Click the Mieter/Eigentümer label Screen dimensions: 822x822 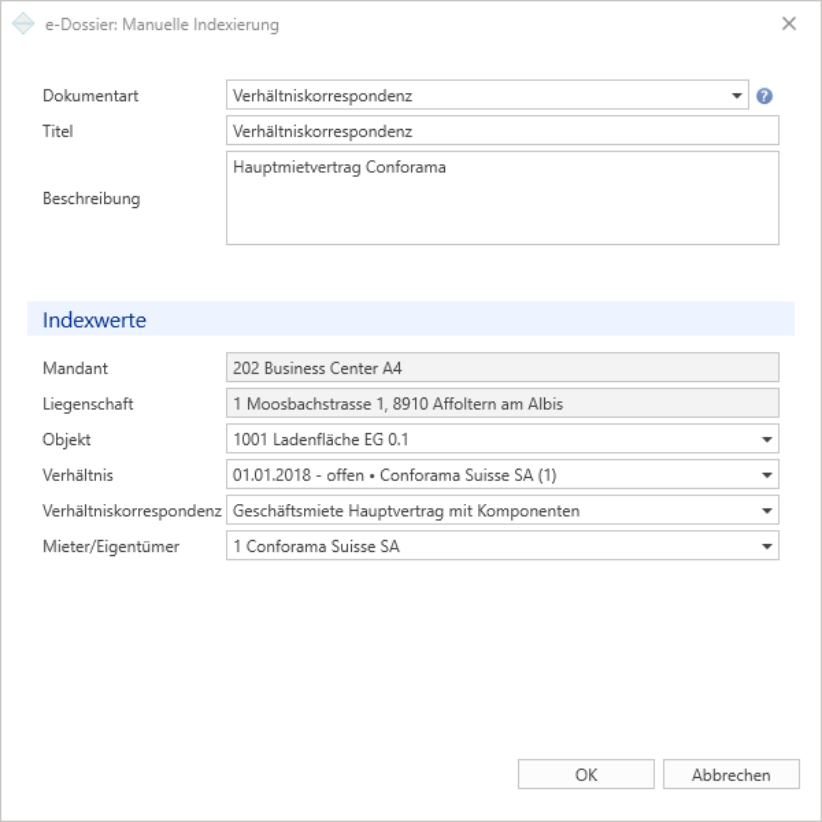coord(111,546)
